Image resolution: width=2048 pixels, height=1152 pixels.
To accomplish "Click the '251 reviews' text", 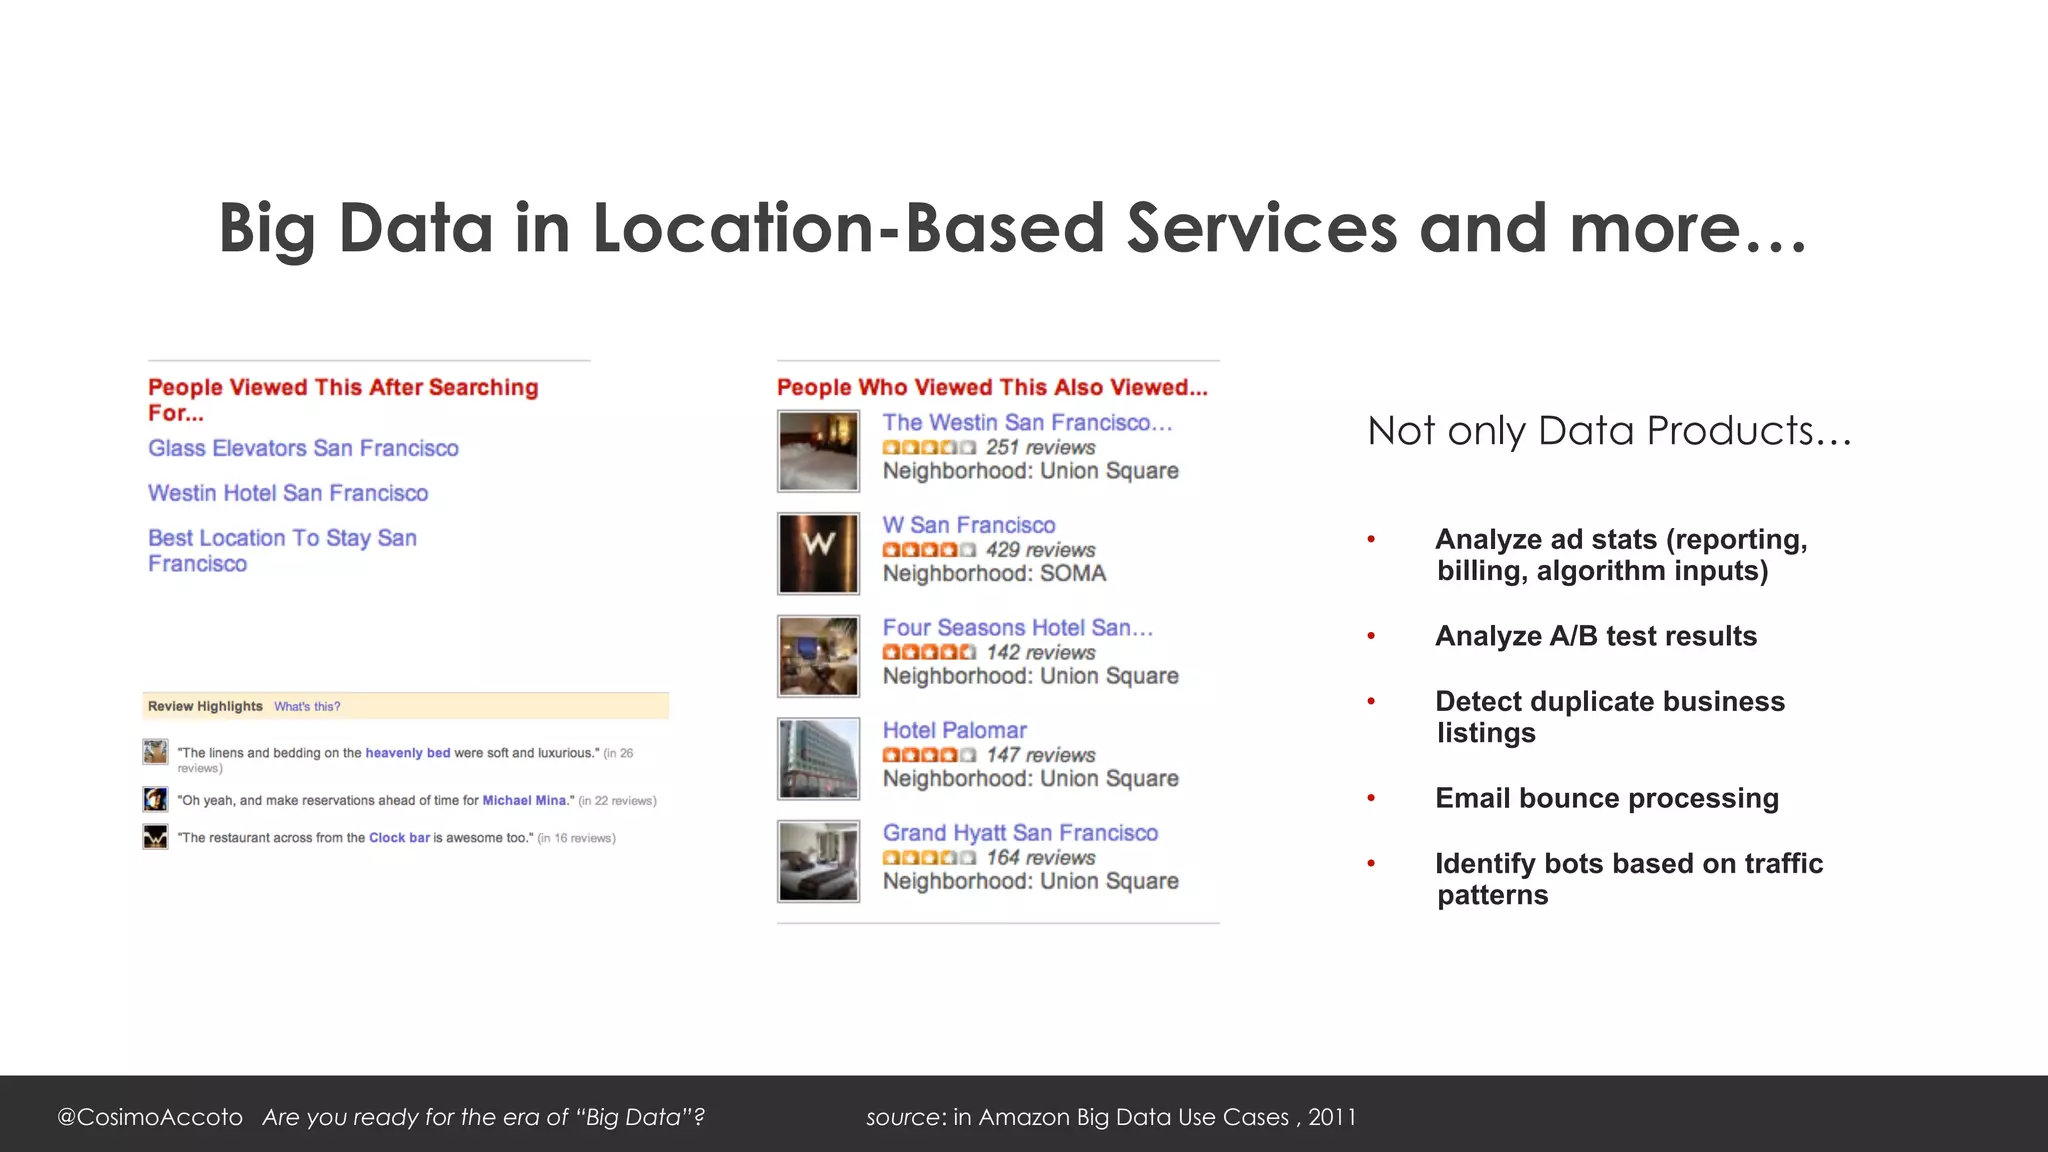I will pos(1040,448).
